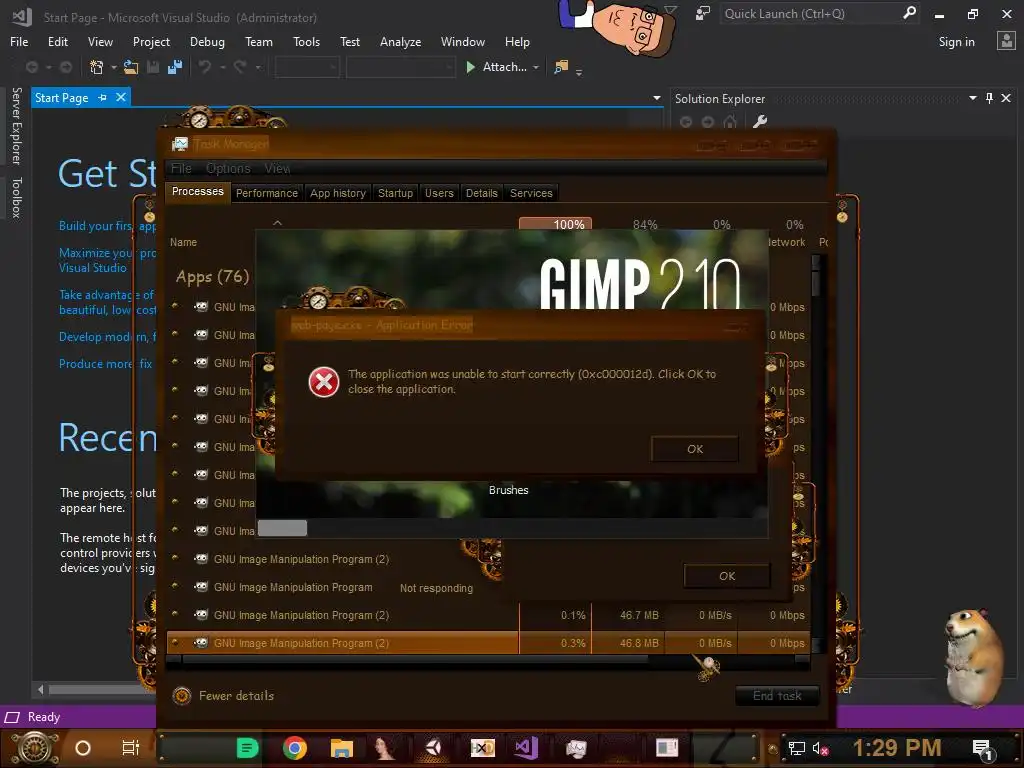This screenshot has height=768, width=1024.
Task: Open the Visual Studio File menu
Action: [19, 42]
